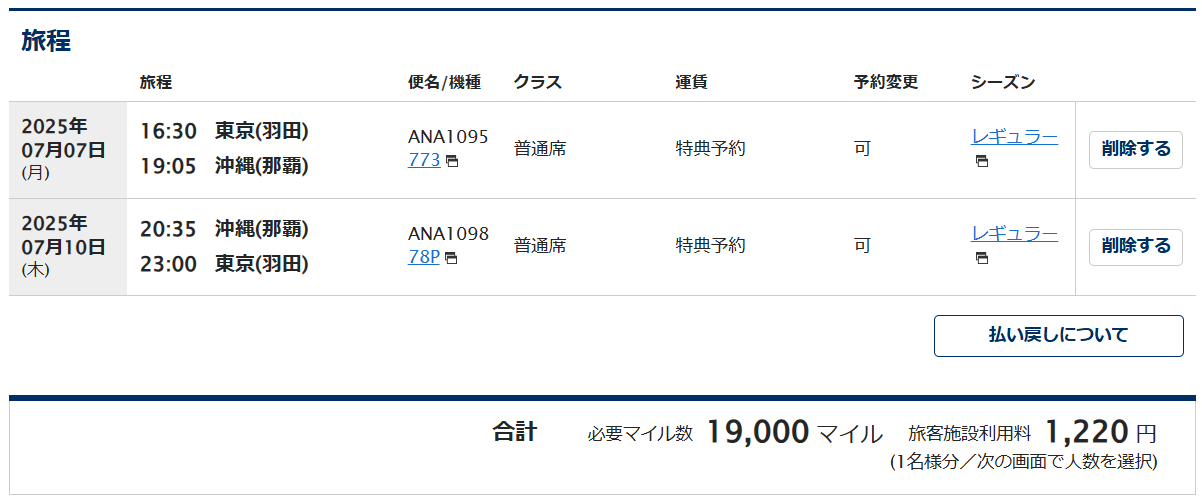Viewport: 1202px width, 498px height.
Task: Click the 便名/機種 column header
Action: coord(444,83)
